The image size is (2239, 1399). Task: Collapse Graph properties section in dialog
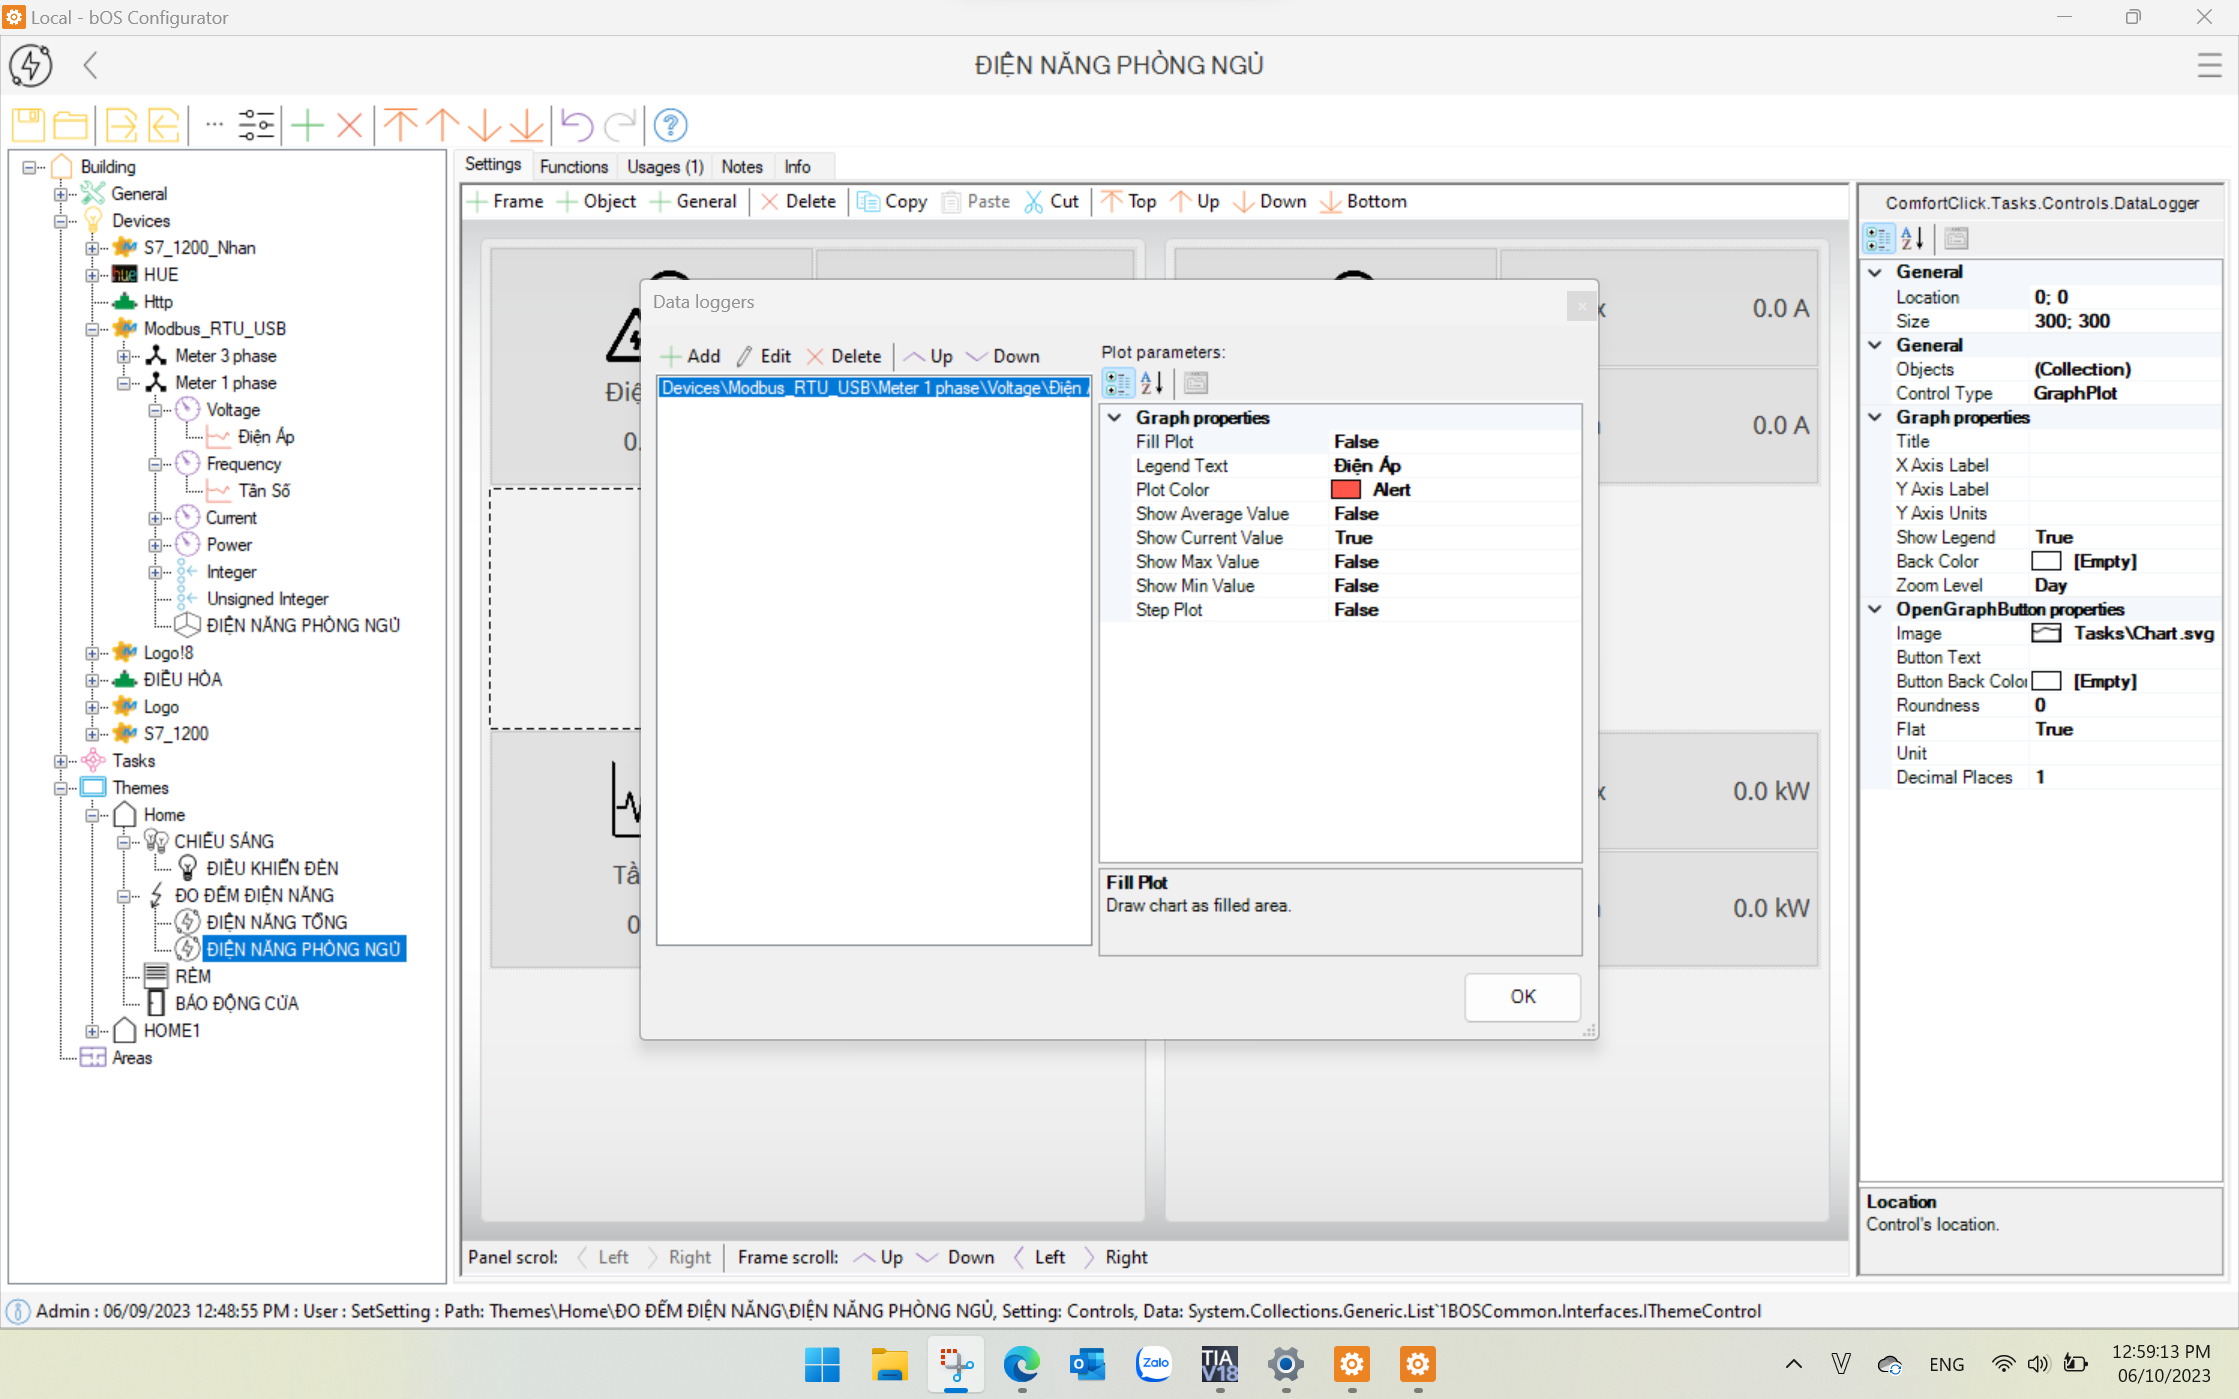[1115, 418]
